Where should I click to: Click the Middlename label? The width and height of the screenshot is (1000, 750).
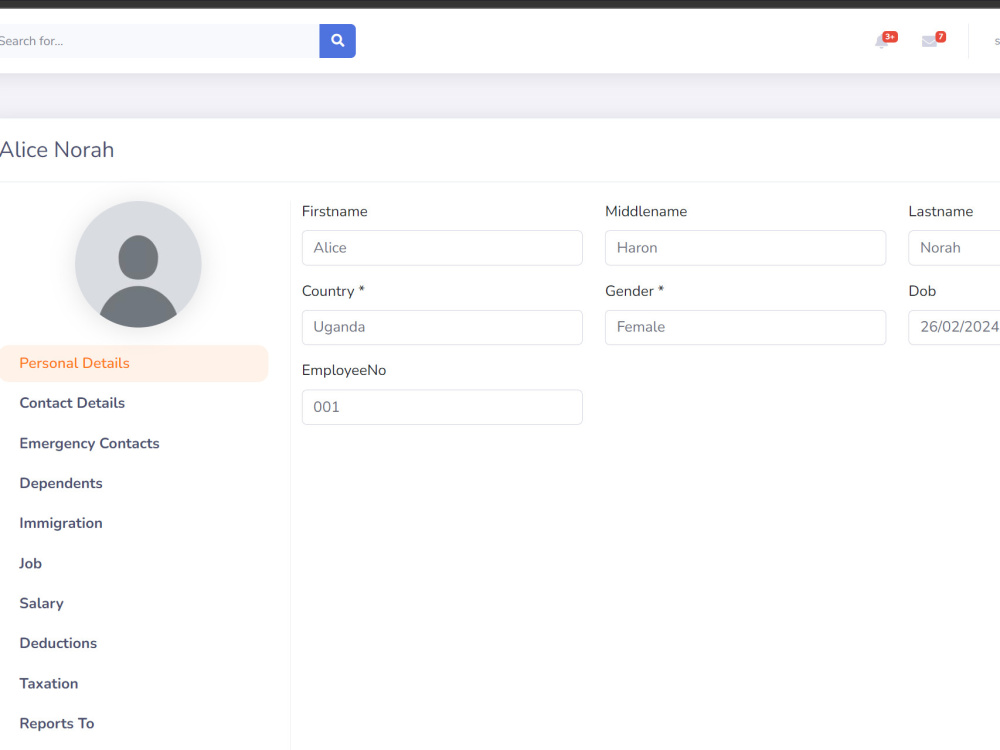pyautogui.click(x=646, y=212)
